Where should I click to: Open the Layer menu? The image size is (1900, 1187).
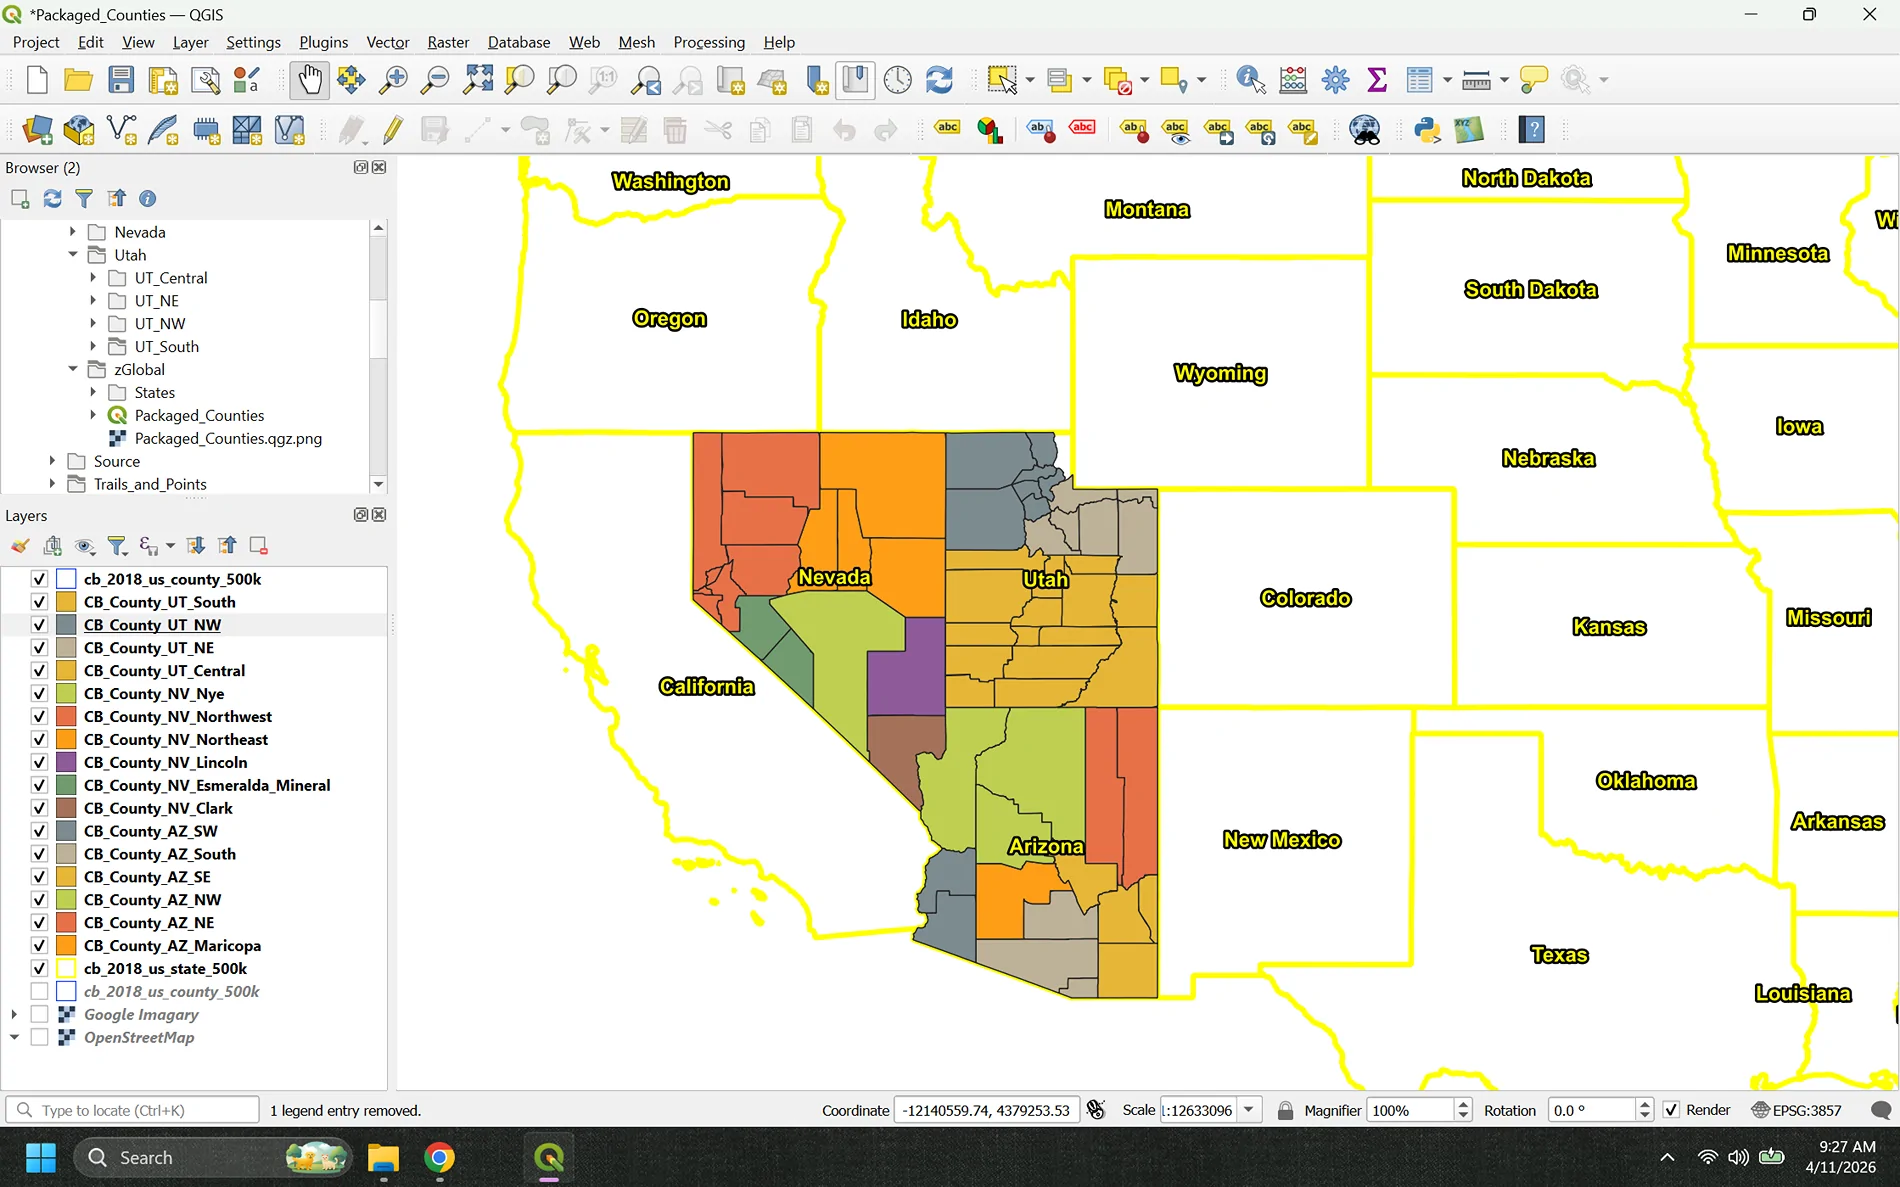190,42
